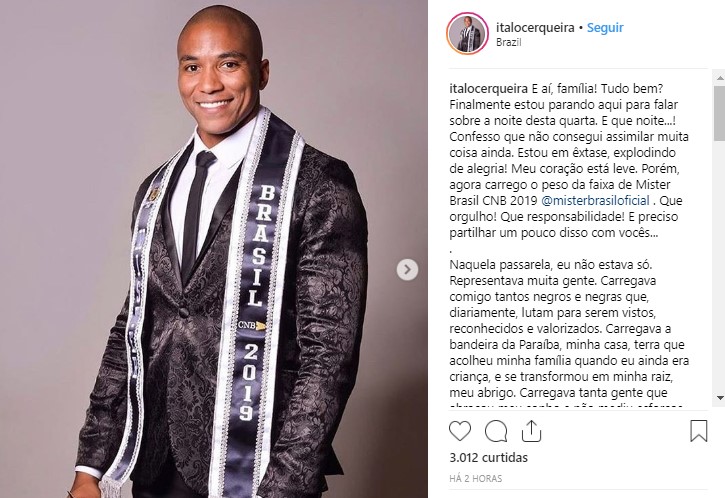Like the post with the heart icon

(x=460, y=431)
